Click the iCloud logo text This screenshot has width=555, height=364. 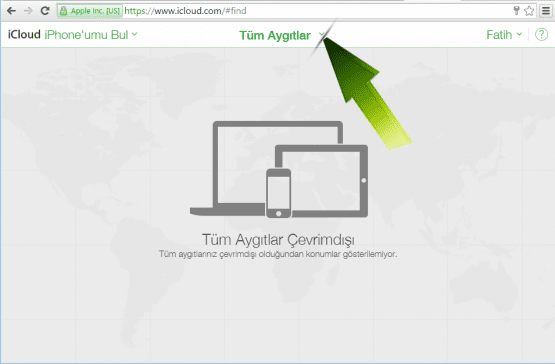[24, 34]
